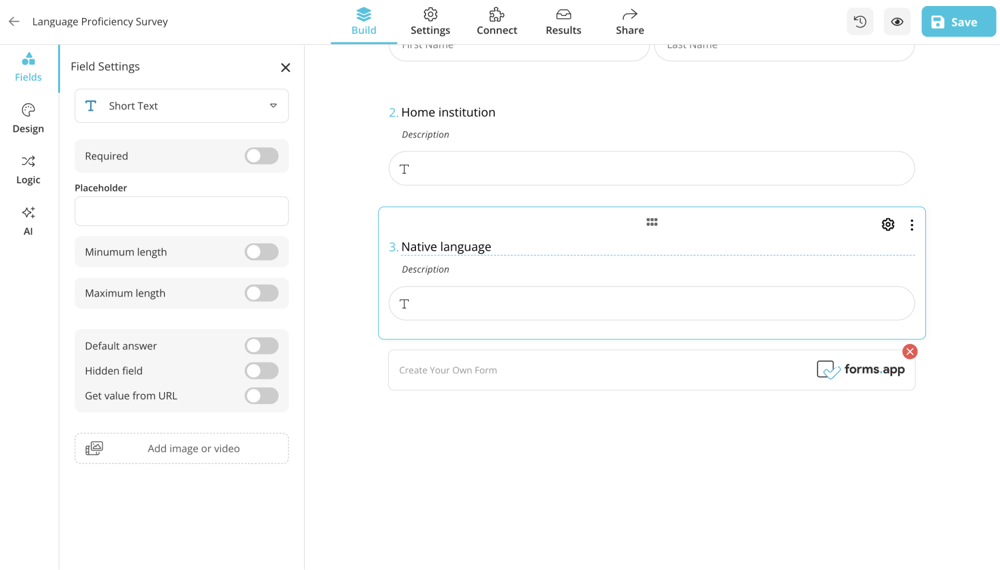The width and height of the screenshot is (1000, 570).
Task: Go to the Results tab
Action: tap(563, 22)
